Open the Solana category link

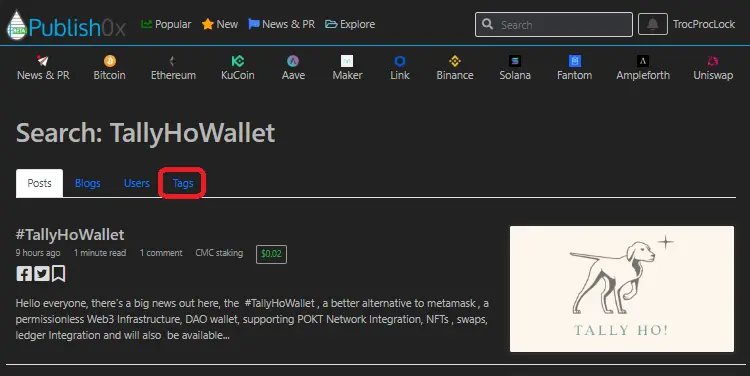(x=515, y=75)
